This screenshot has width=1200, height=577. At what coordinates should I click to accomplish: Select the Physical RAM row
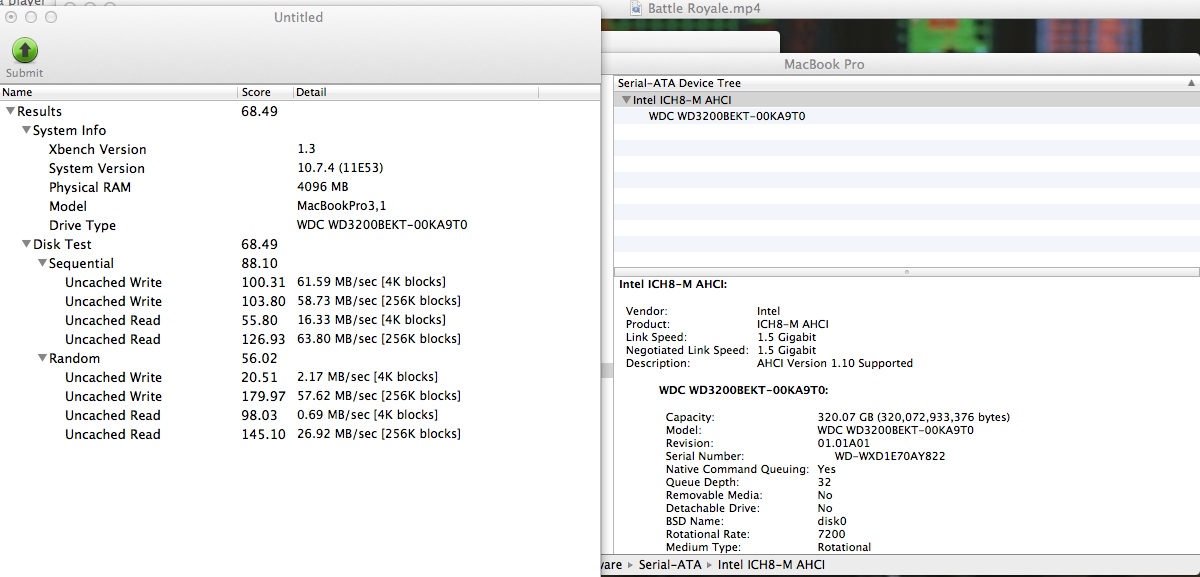300,187
